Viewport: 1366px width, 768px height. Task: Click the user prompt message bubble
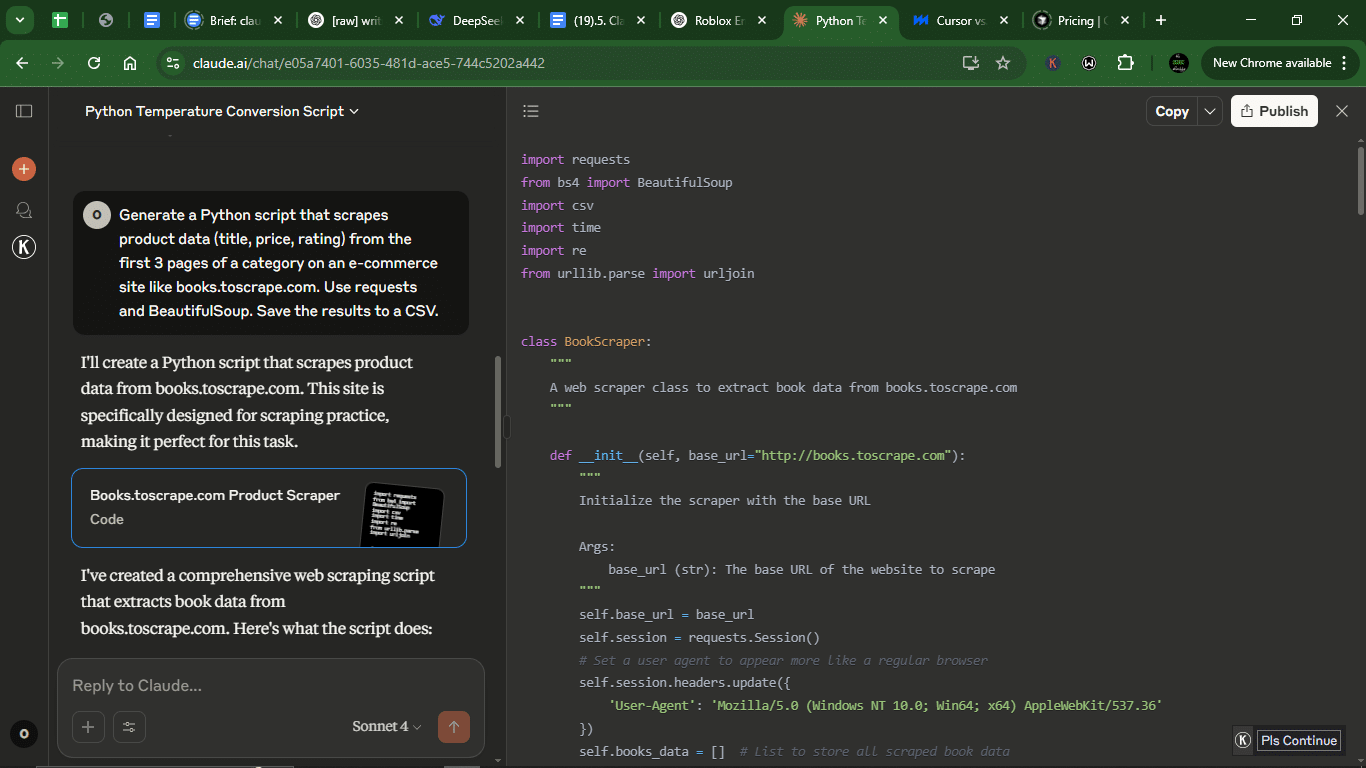click(271, 263)
